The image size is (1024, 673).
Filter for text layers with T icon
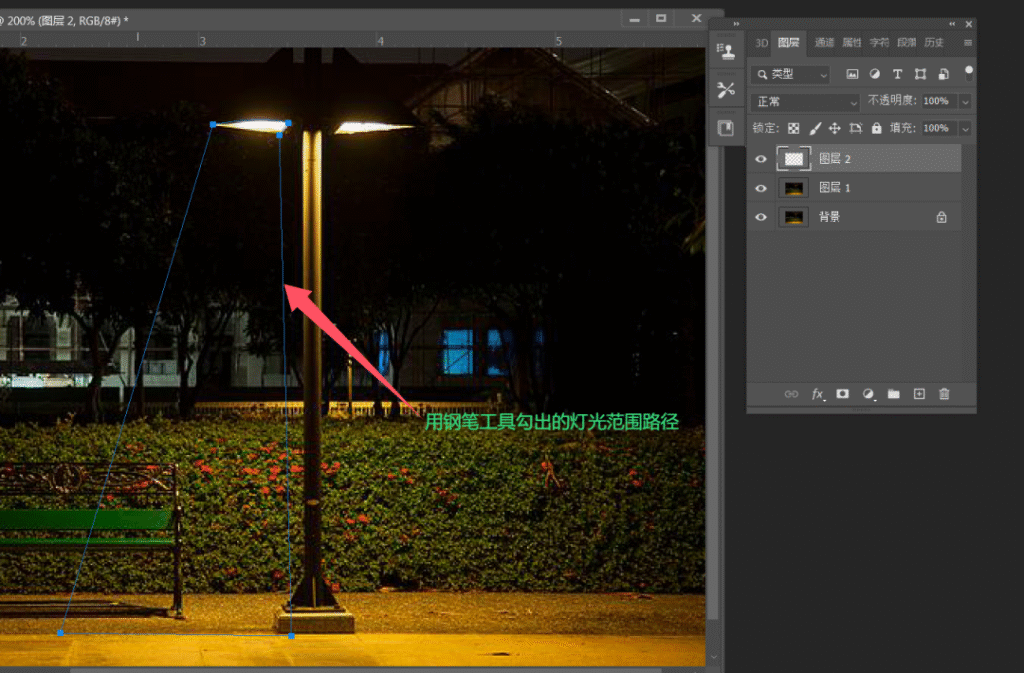(897, 74)
